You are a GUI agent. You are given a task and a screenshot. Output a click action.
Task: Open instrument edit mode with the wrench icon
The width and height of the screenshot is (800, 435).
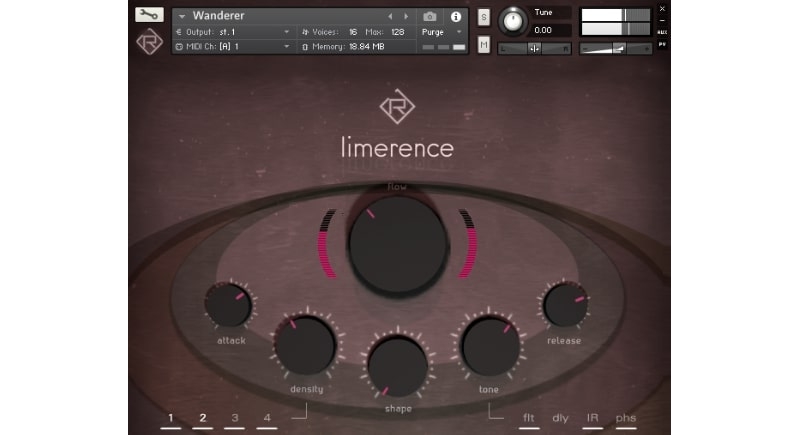(x=149, y=14)
